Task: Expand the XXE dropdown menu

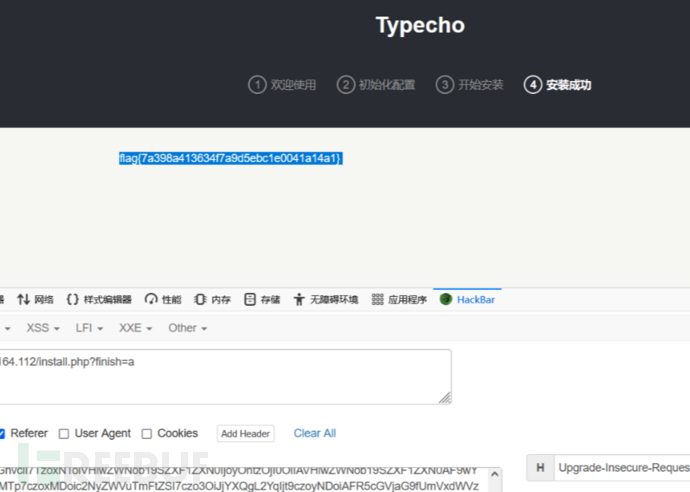Action: pyautogui.click(x=135, y=328)
